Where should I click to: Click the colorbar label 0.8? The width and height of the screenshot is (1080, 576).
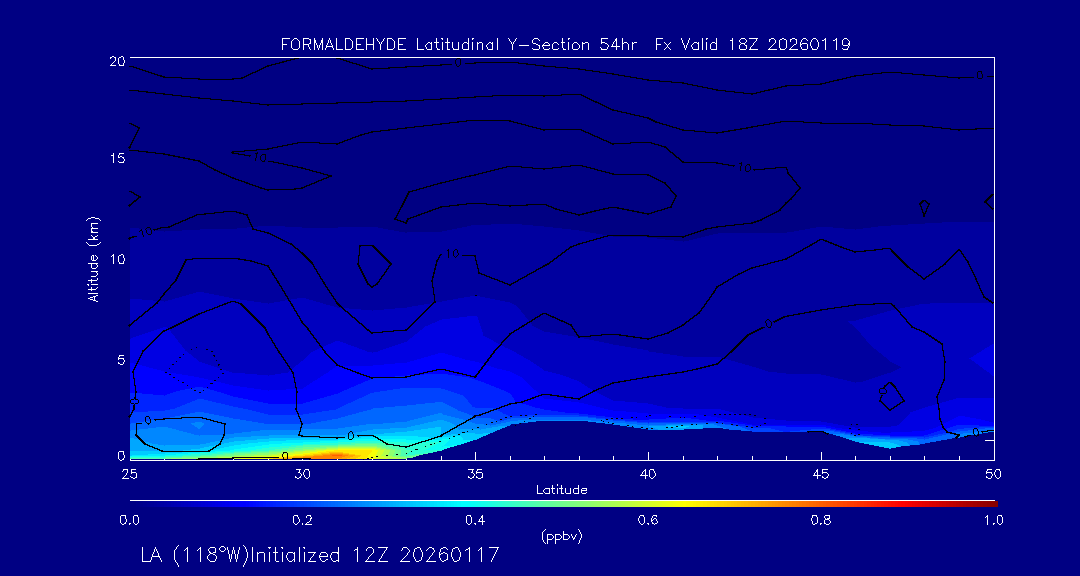coord(821,521)
